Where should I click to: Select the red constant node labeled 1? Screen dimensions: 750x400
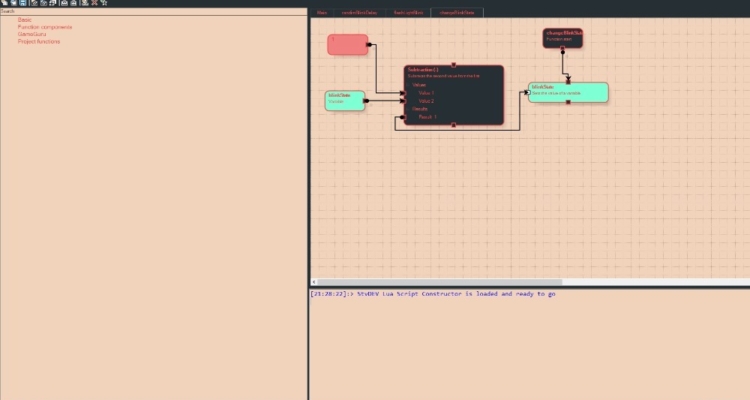(x=348, y=44)
